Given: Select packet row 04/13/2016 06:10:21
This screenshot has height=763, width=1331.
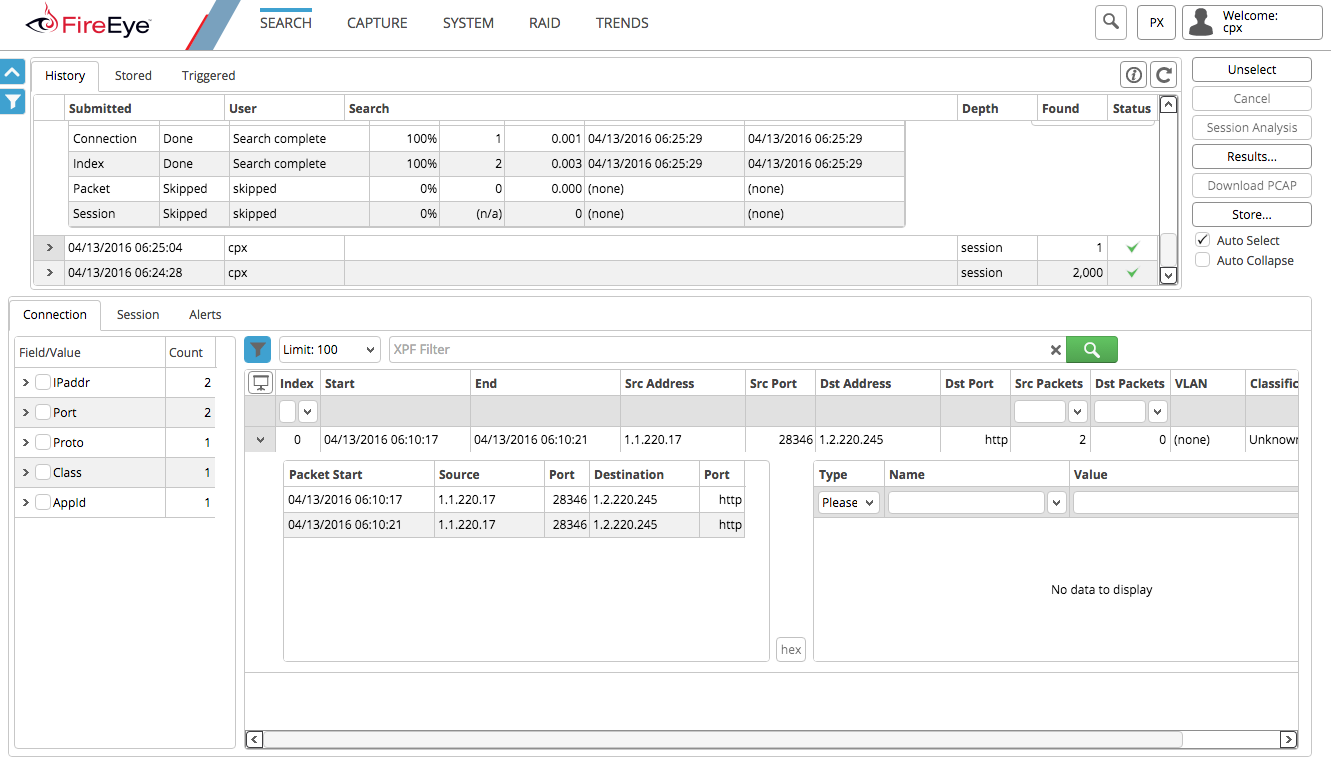Looking at the screenshot, I should [514, 525].
